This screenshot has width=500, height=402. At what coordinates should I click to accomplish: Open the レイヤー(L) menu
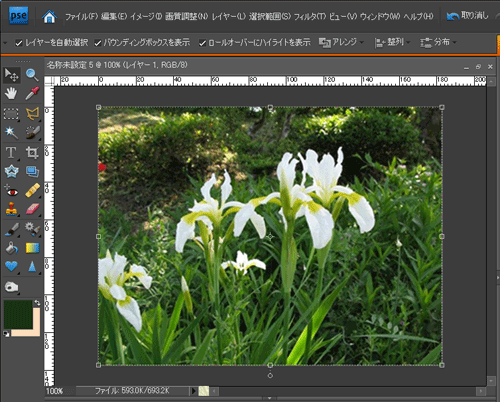pos(229,16)
